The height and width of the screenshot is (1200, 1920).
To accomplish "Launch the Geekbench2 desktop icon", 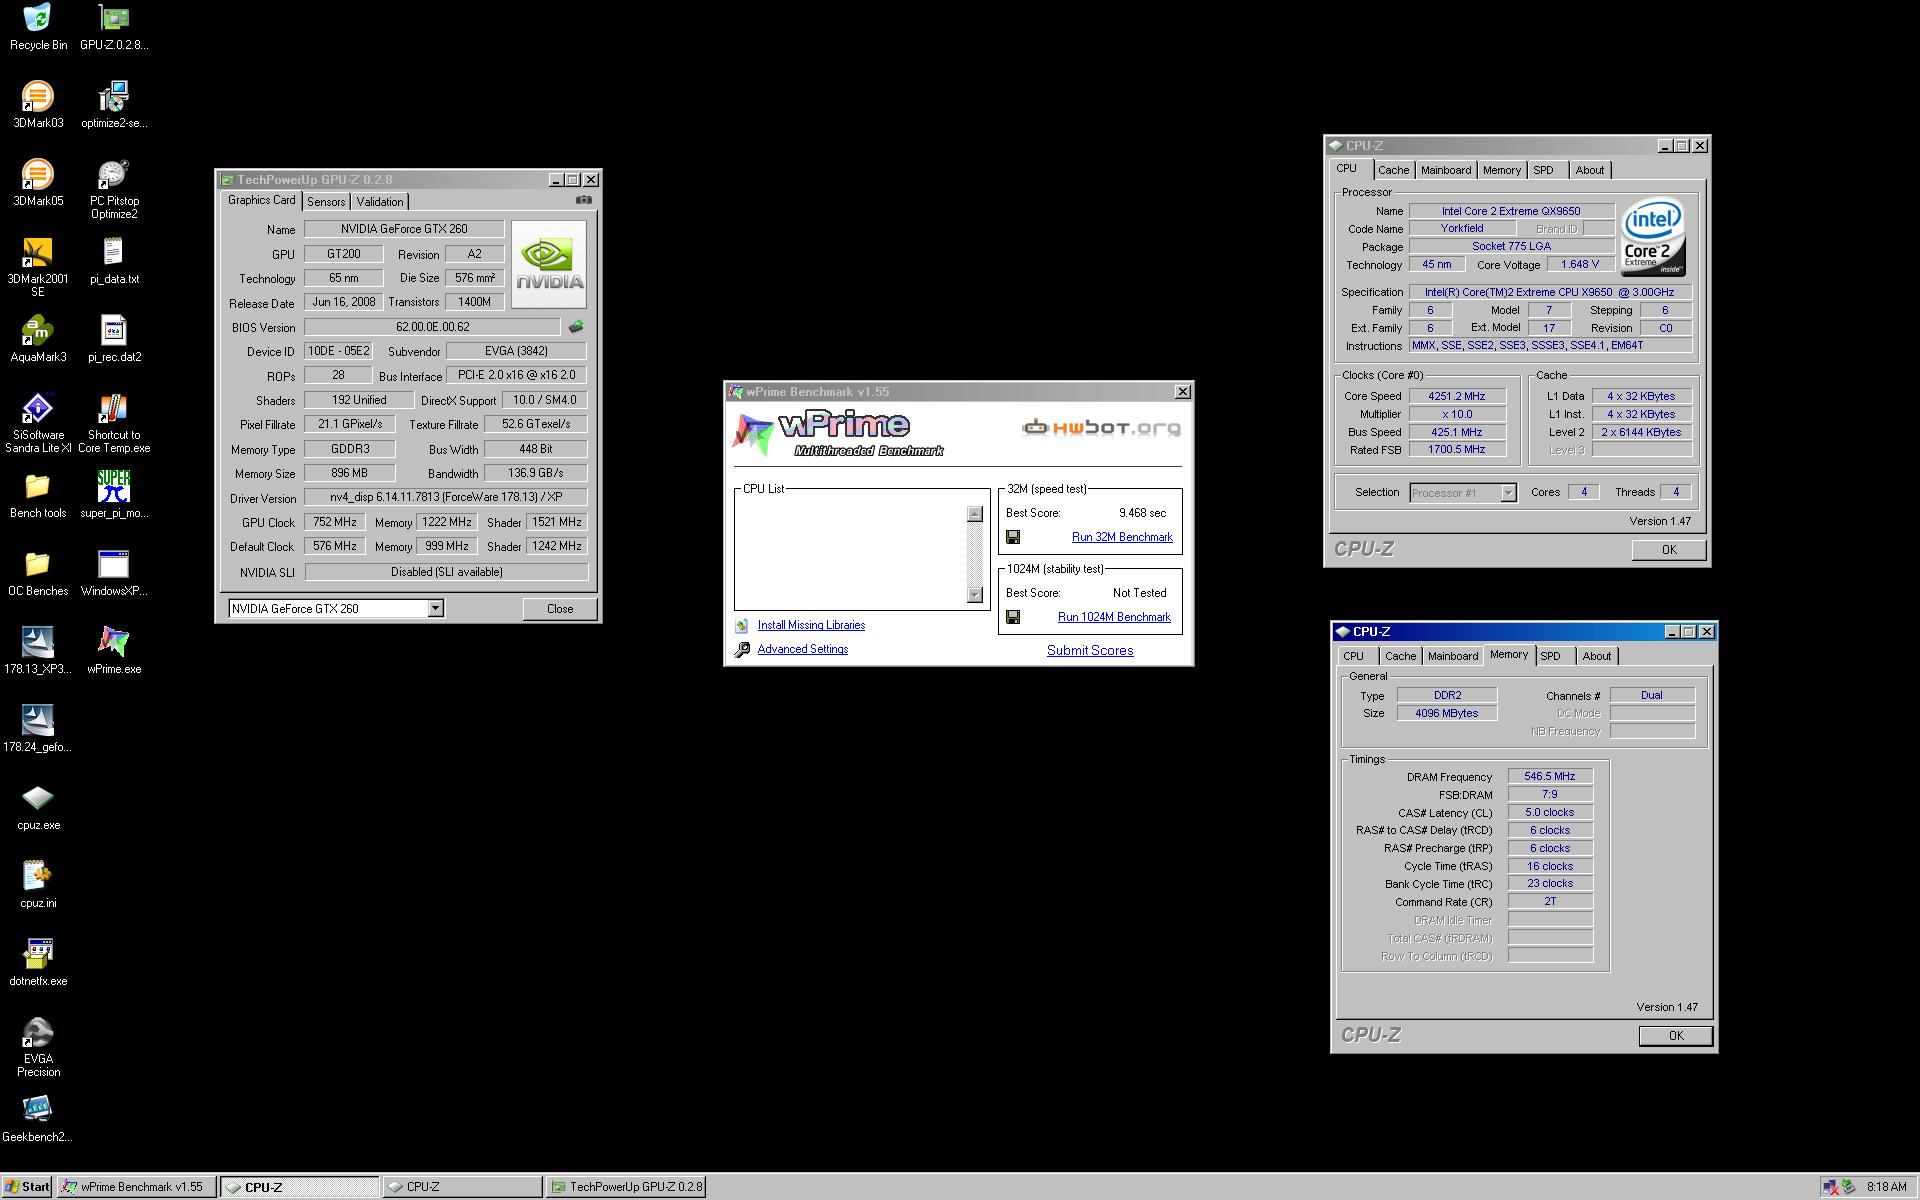I will tap(38, 1119).
